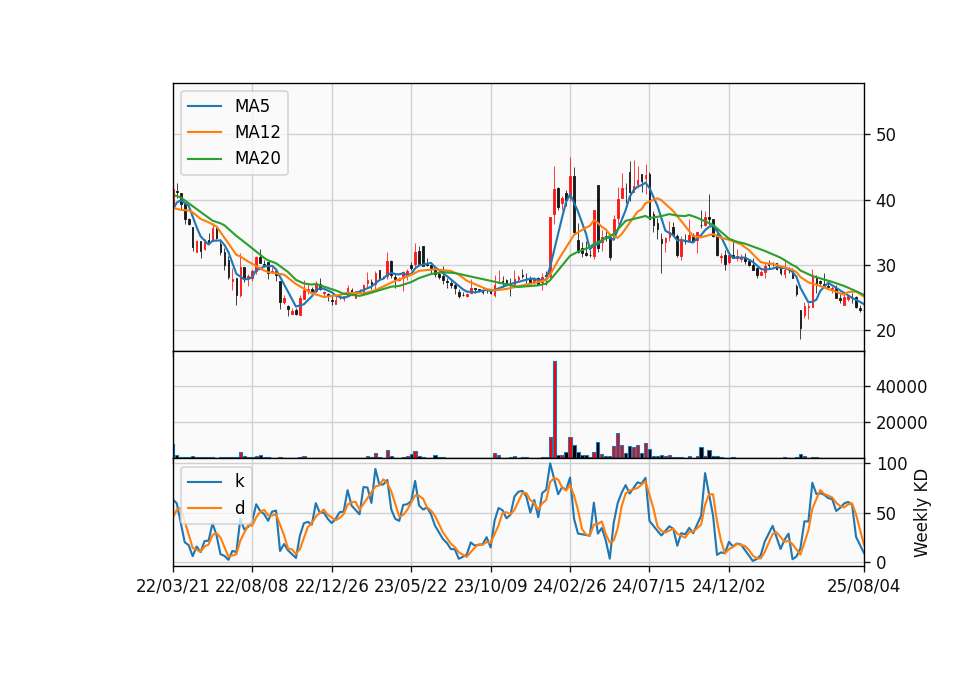Click the price axis value 30

[x=885, y=266]
